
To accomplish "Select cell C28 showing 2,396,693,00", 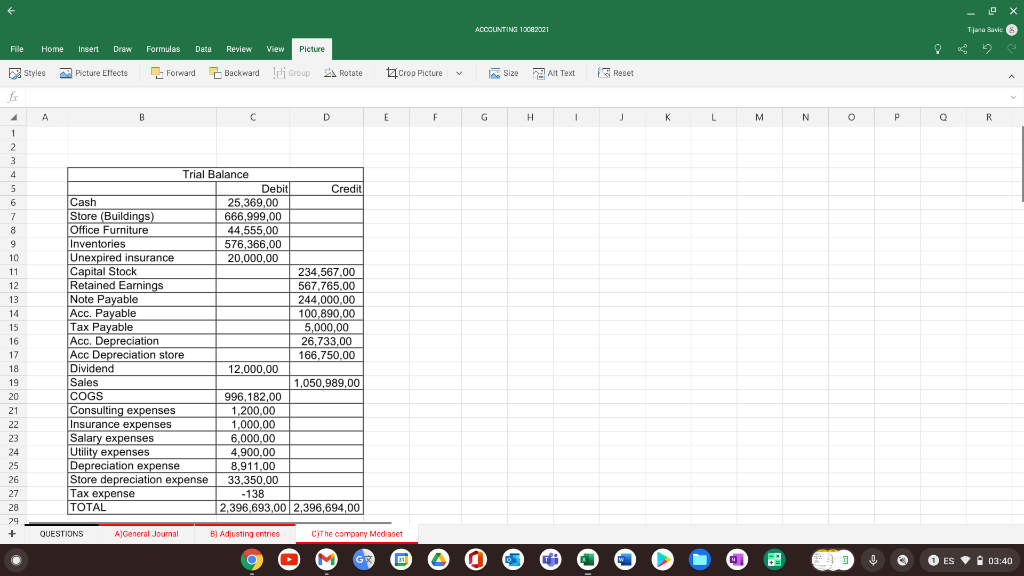I will pos(252,507).
